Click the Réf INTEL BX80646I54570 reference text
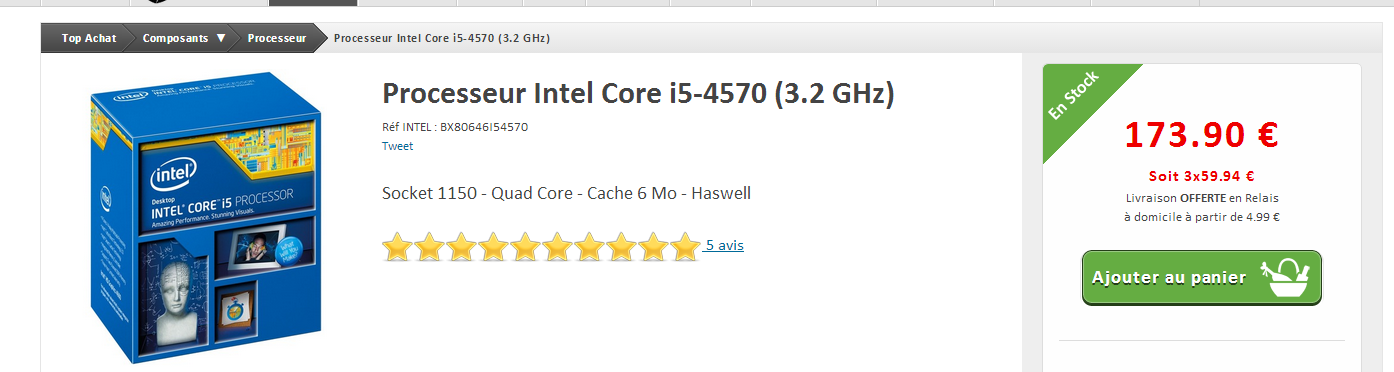Viewport: 1394px width, 372px height. 455,127
